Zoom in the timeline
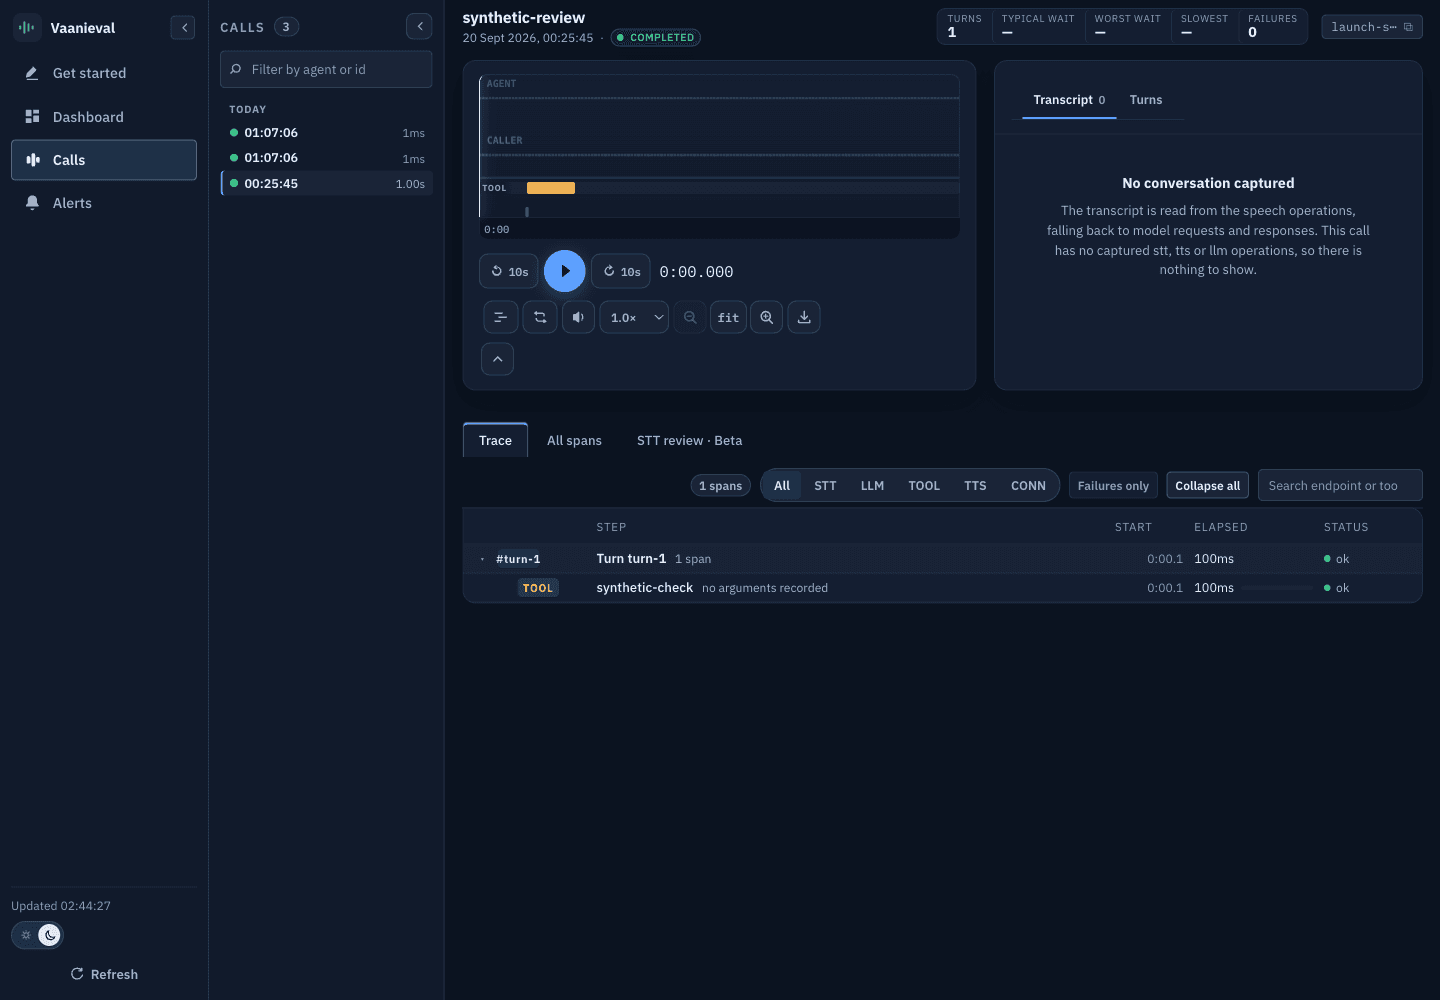This screenshot has width=1440, height=1000. [766, 317]
